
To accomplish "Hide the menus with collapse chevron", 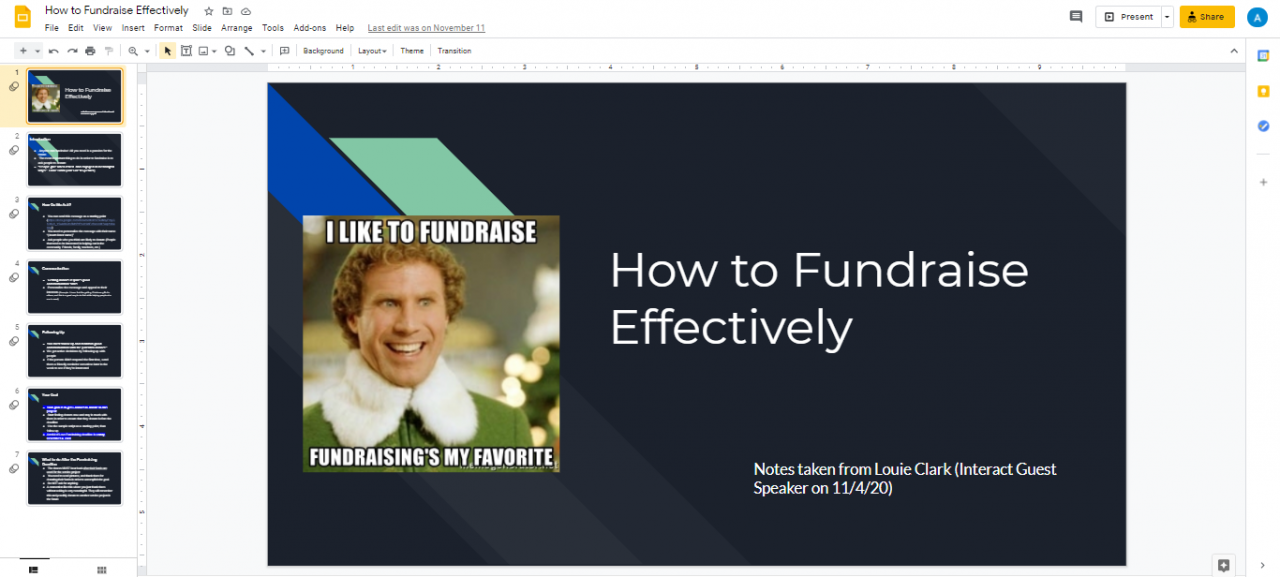I will [1233, 51].
